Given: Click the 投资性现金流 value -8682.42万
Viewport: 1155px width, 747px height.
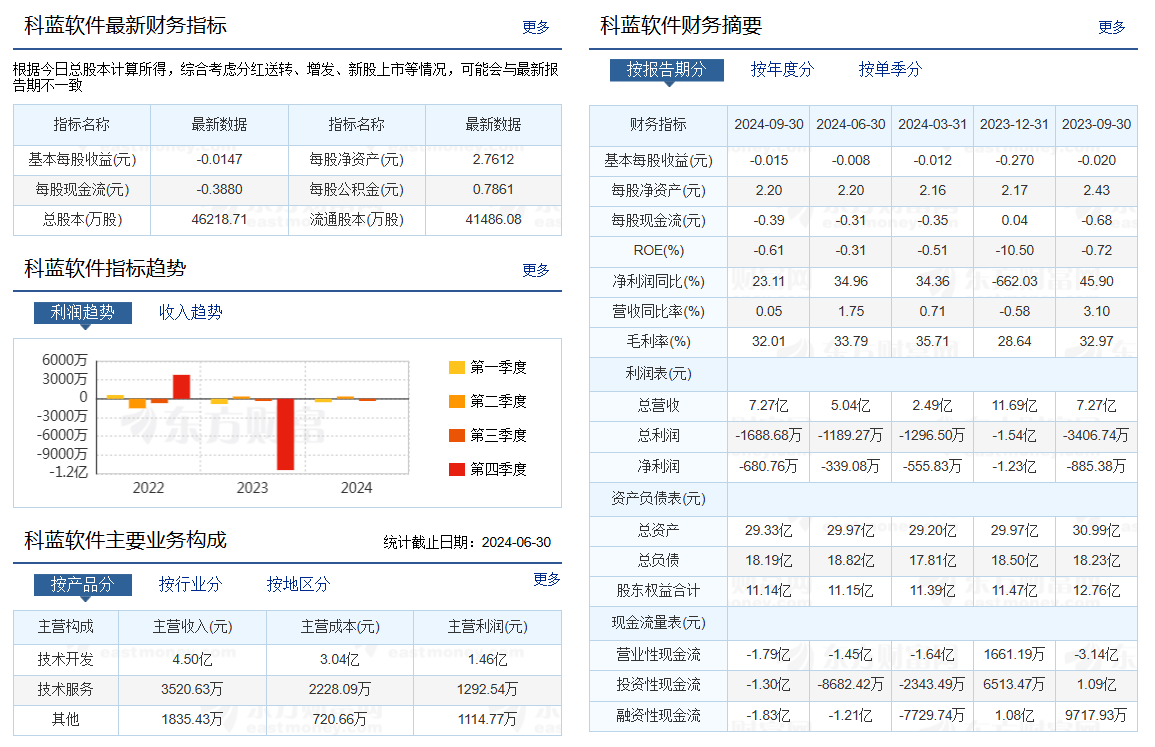Looking at the screenshot, I should coord(851,685).
